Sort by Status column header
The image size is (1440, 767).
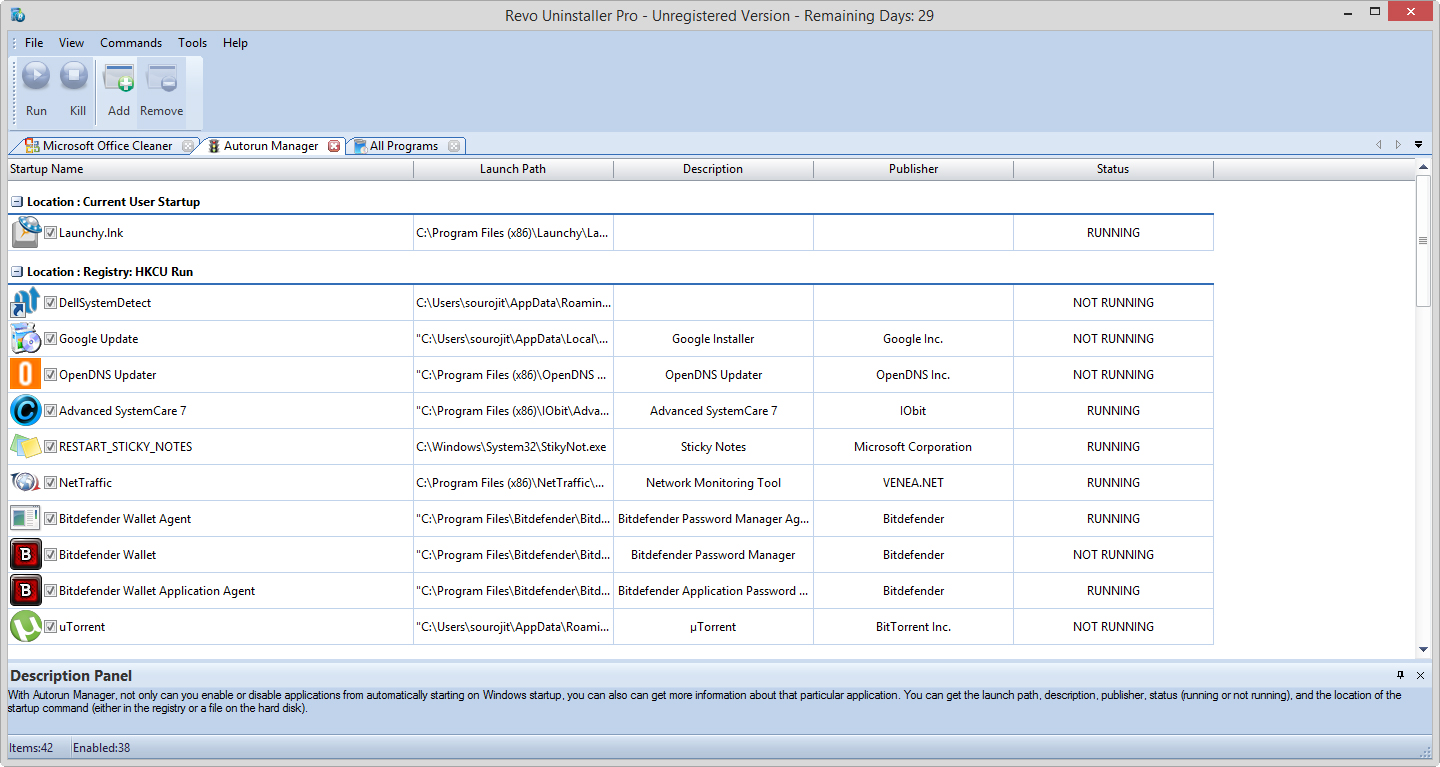pyautogui.click(x=1114, y=169)
